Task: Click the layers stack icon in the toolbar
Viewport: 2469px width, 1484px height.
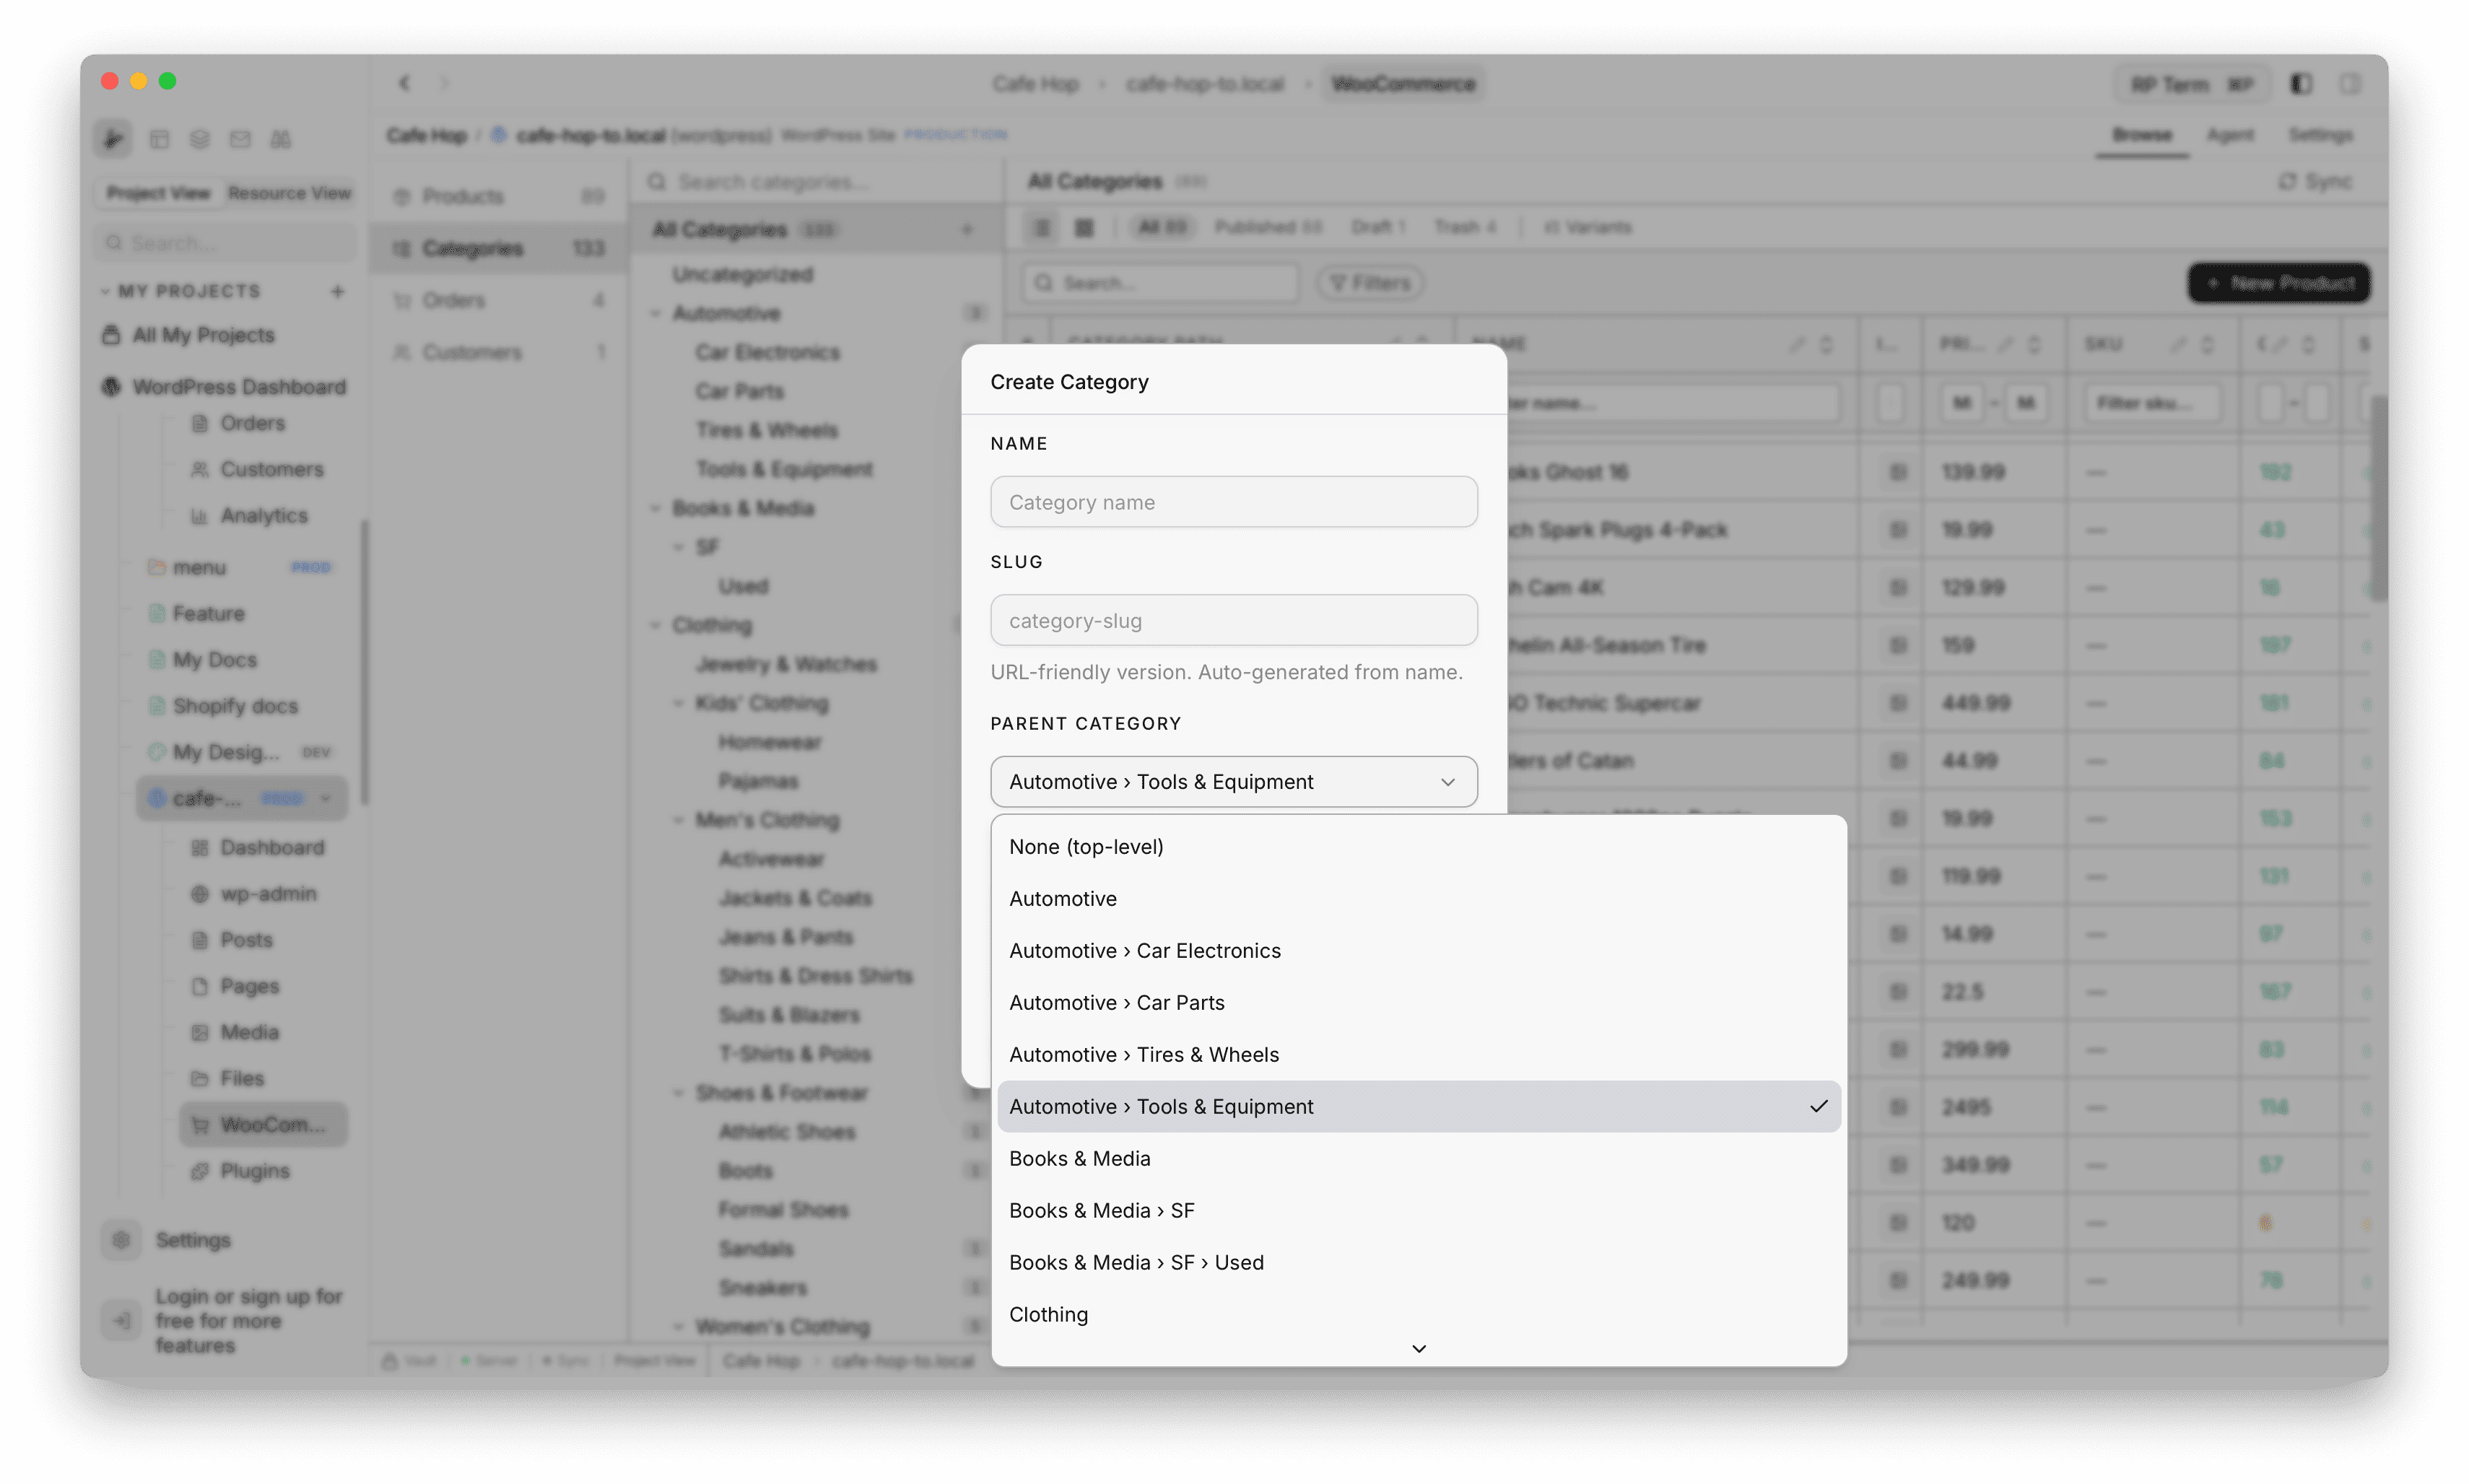Action: tap(200, 139)
